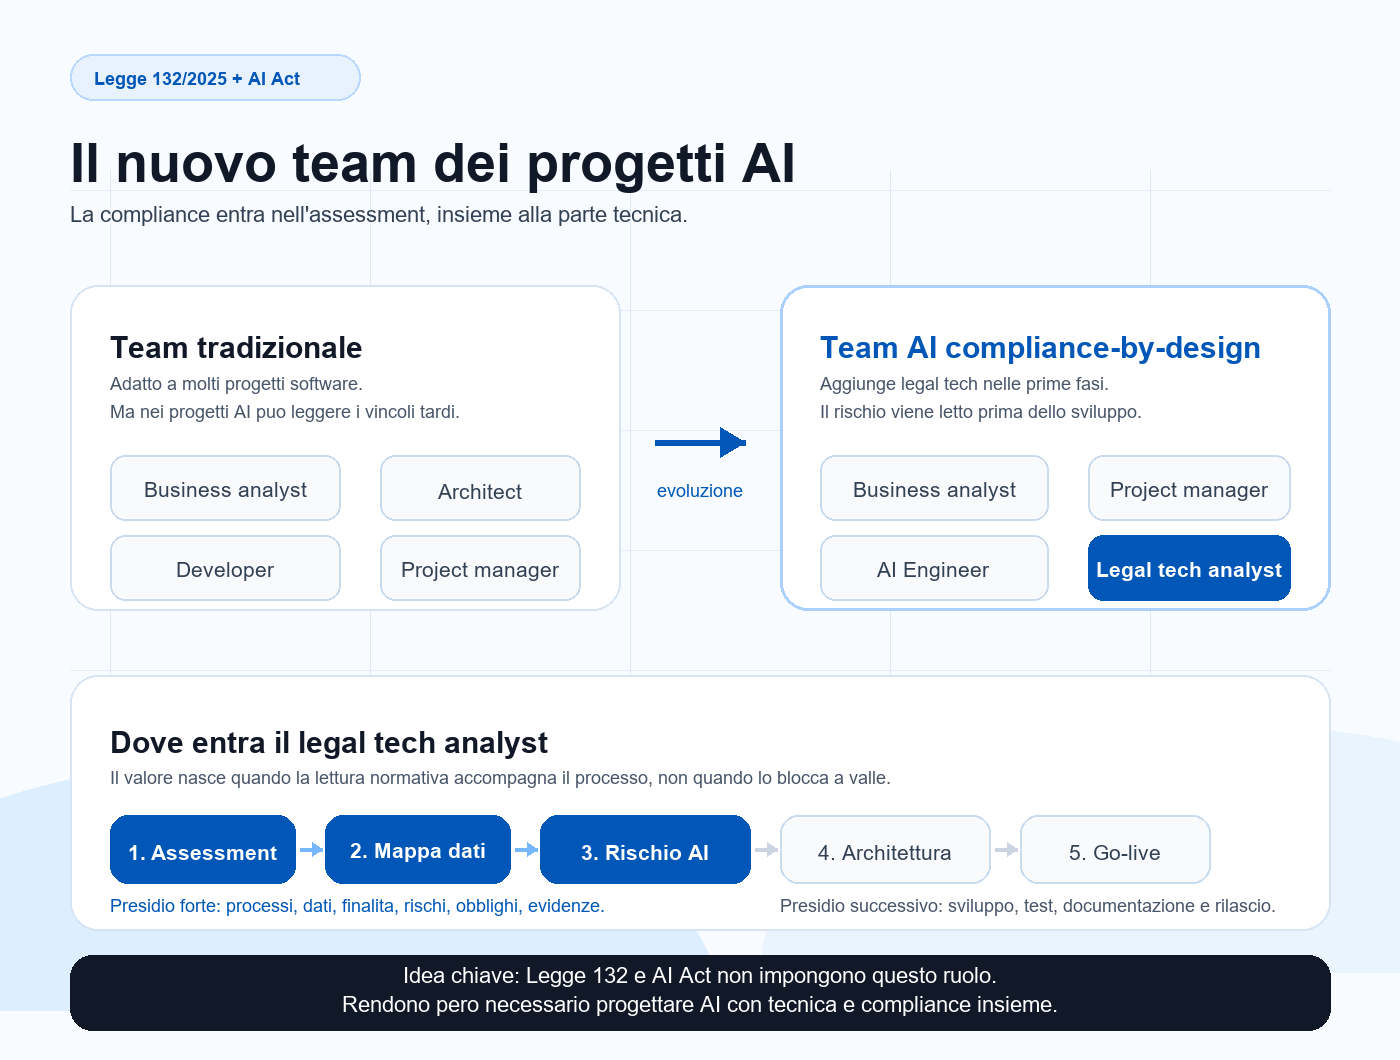Click text Adatto a molti progetti software.
Screen dimensions: 1400x1060
click(236, 384)
